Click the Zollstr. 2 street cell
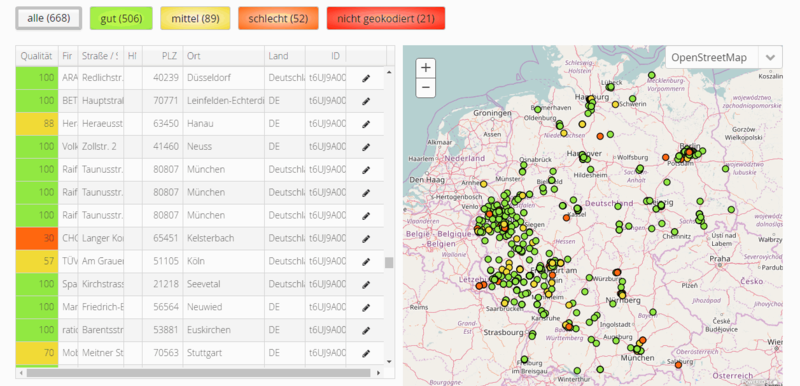This screenshot has width=800, height=386. pyautogui.click(x=101, y=147)
